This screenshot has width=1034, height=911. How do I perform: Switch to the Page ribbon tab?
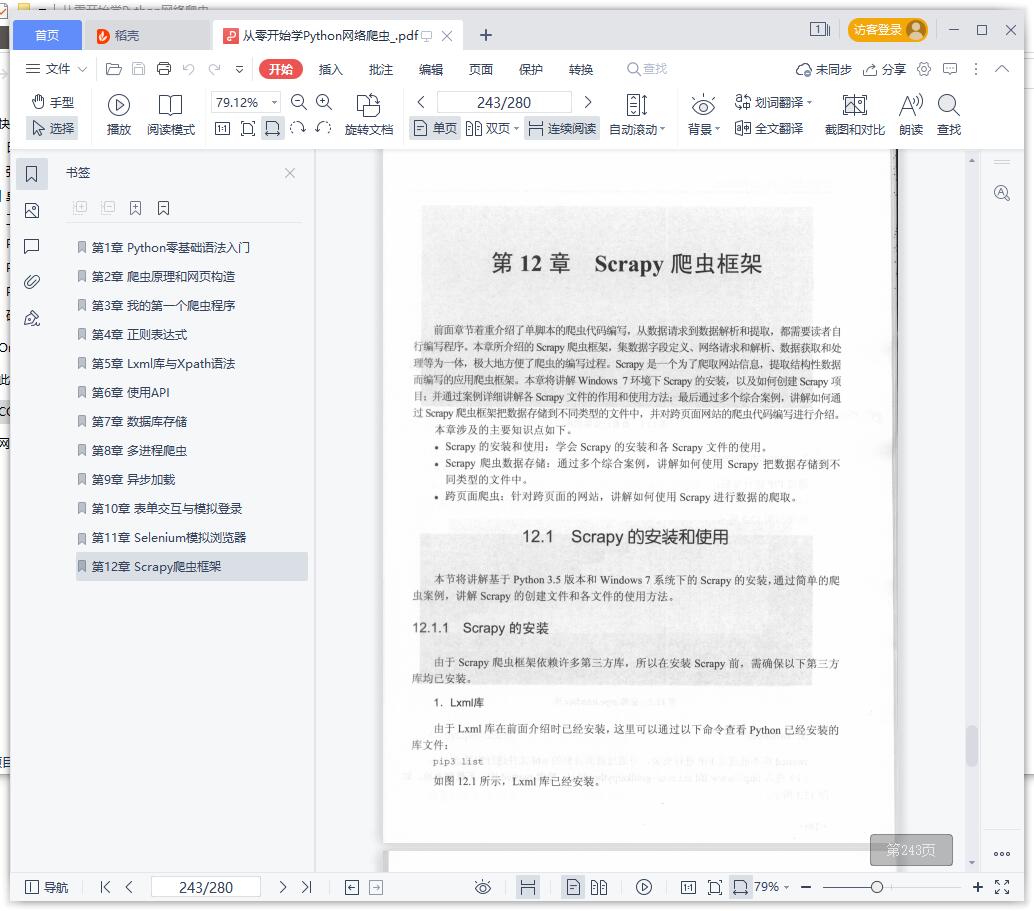click(x=481, y=69)
